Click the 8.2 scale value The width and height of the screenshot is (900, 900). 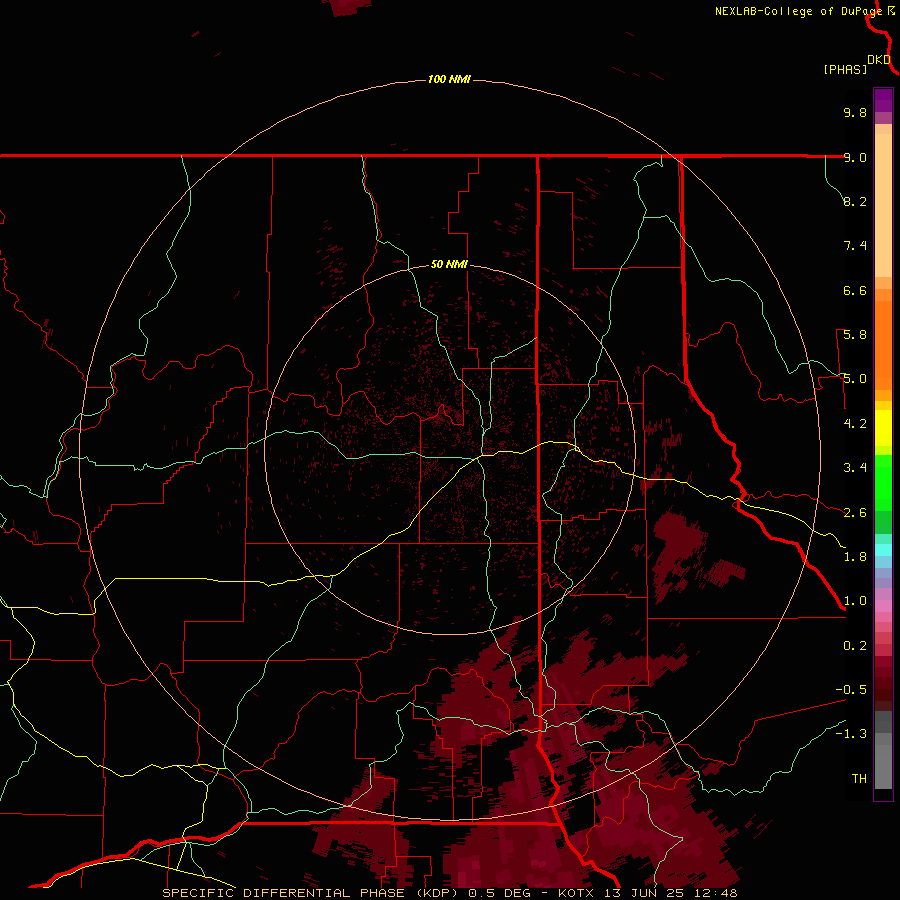point(855,201)
